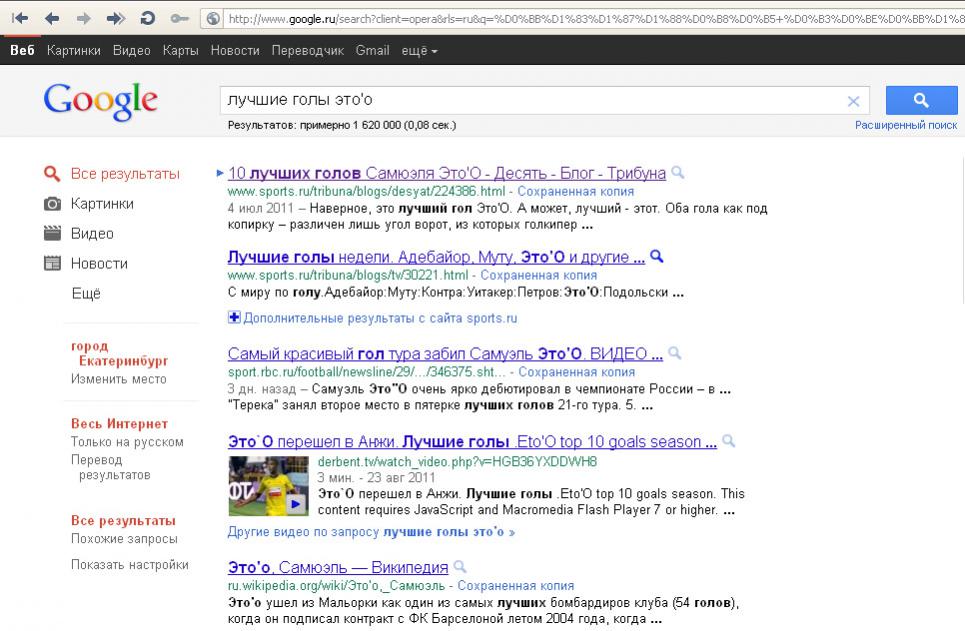965x631 pixels.
Task: Open cached copy of blogs/tv/30221 result
Action: tap(539, 275)
